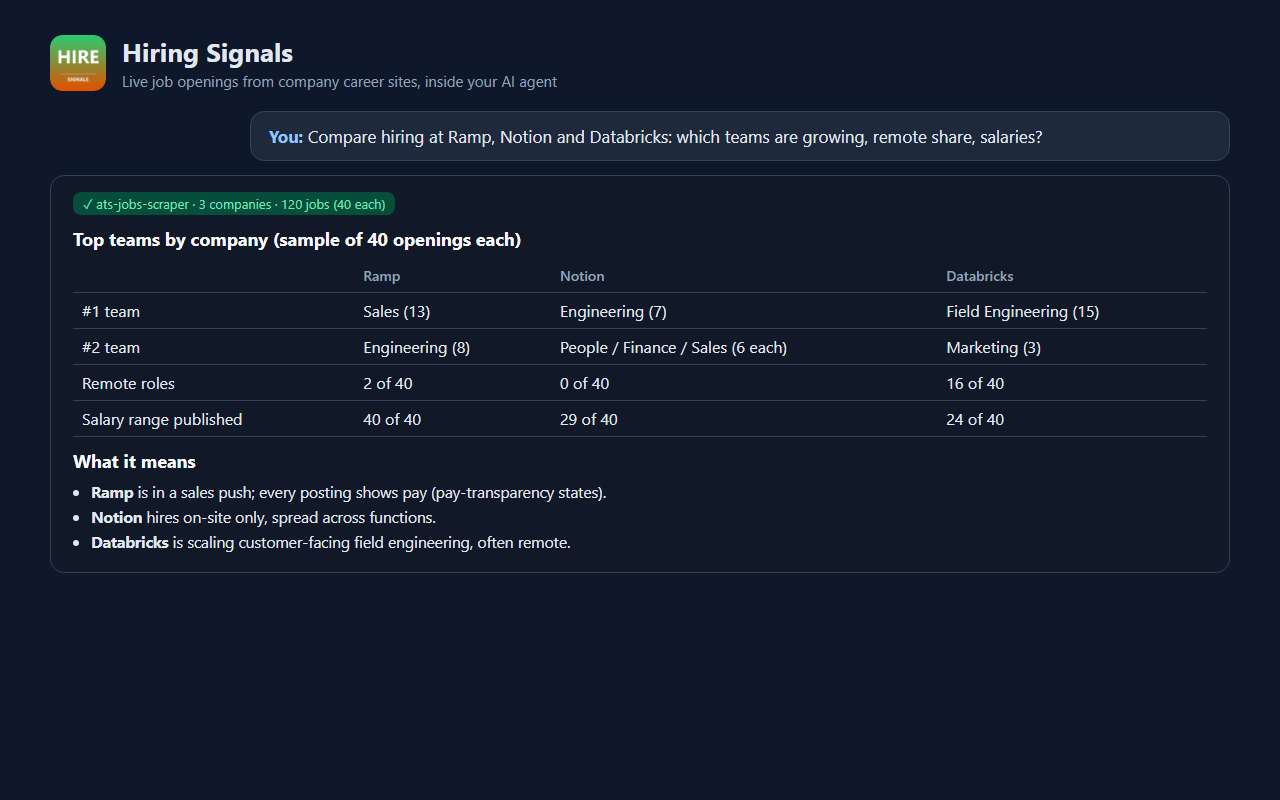
Task: Select the Databricks field engineering bullet
Action: (331, 543)
